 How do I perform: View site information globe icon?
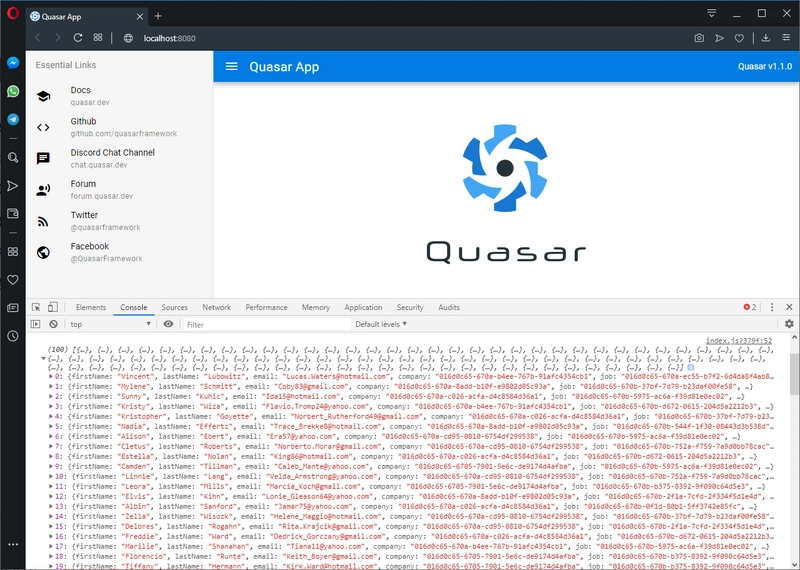pos(128,38)
